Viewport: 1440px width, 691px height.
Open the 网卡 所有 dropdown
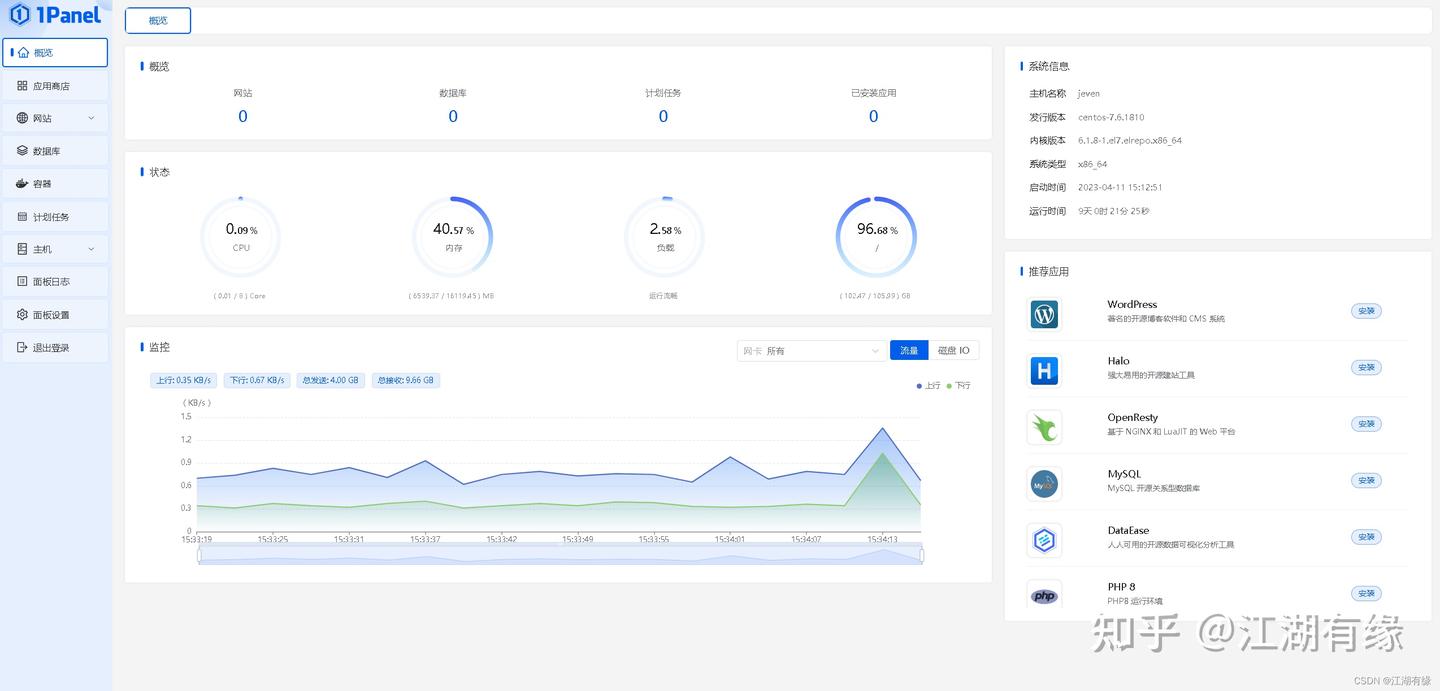810,351
